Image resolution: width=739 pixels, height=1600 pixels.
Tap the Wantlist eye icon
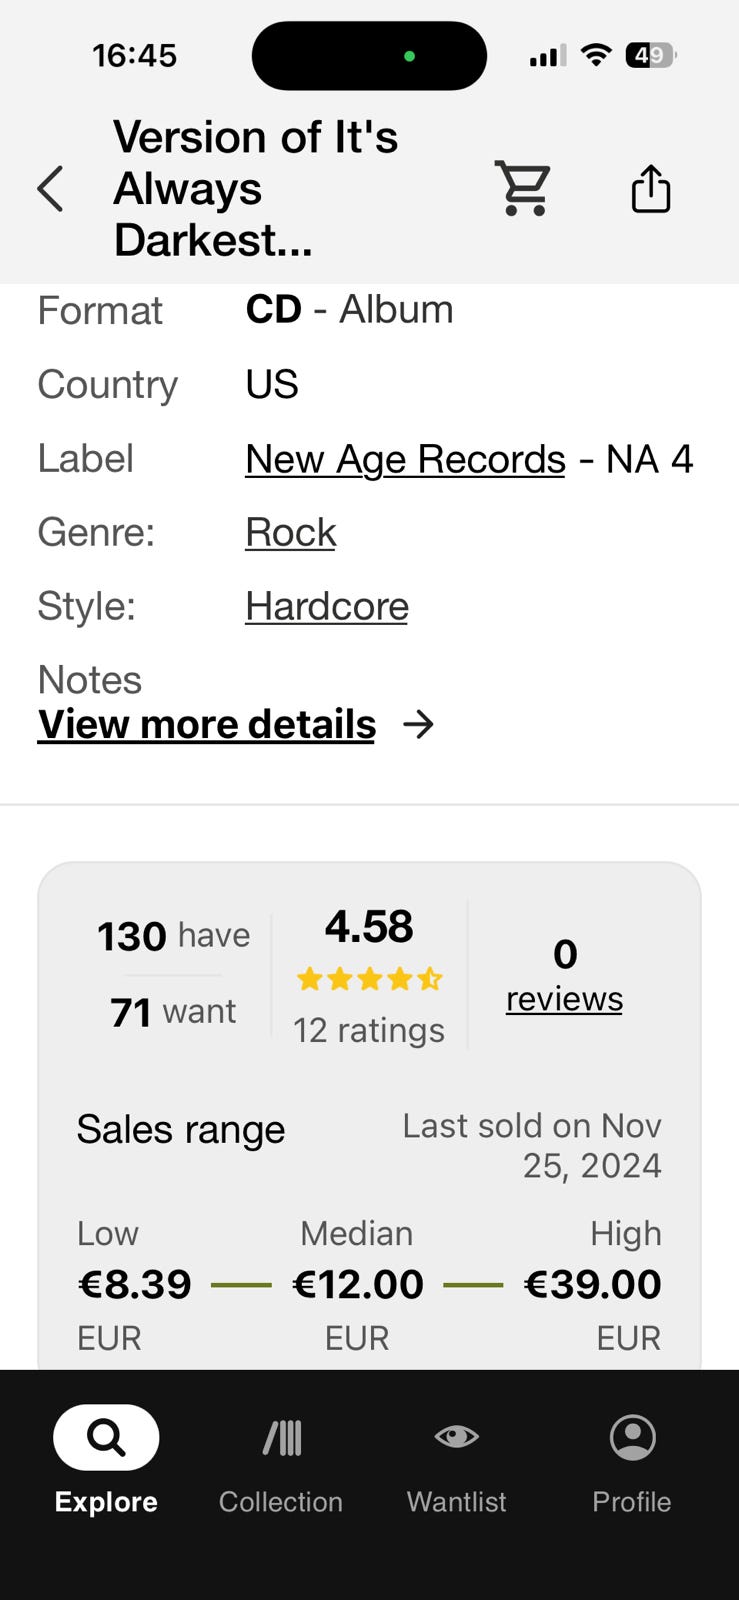point(456,1437)
